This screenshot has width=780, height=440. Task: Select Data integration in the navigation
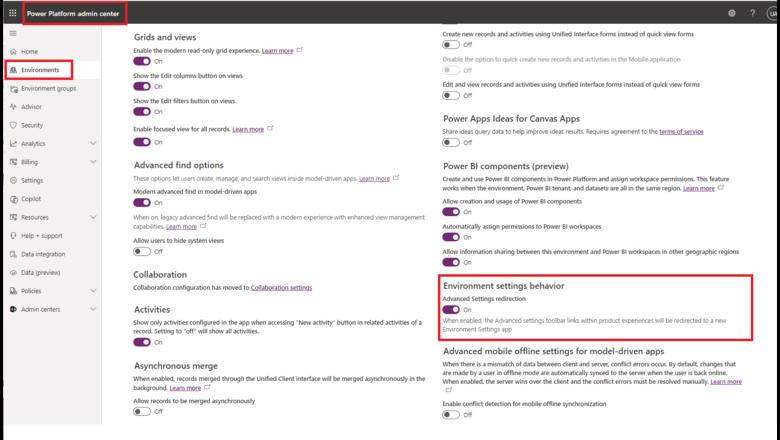[43, 254]
